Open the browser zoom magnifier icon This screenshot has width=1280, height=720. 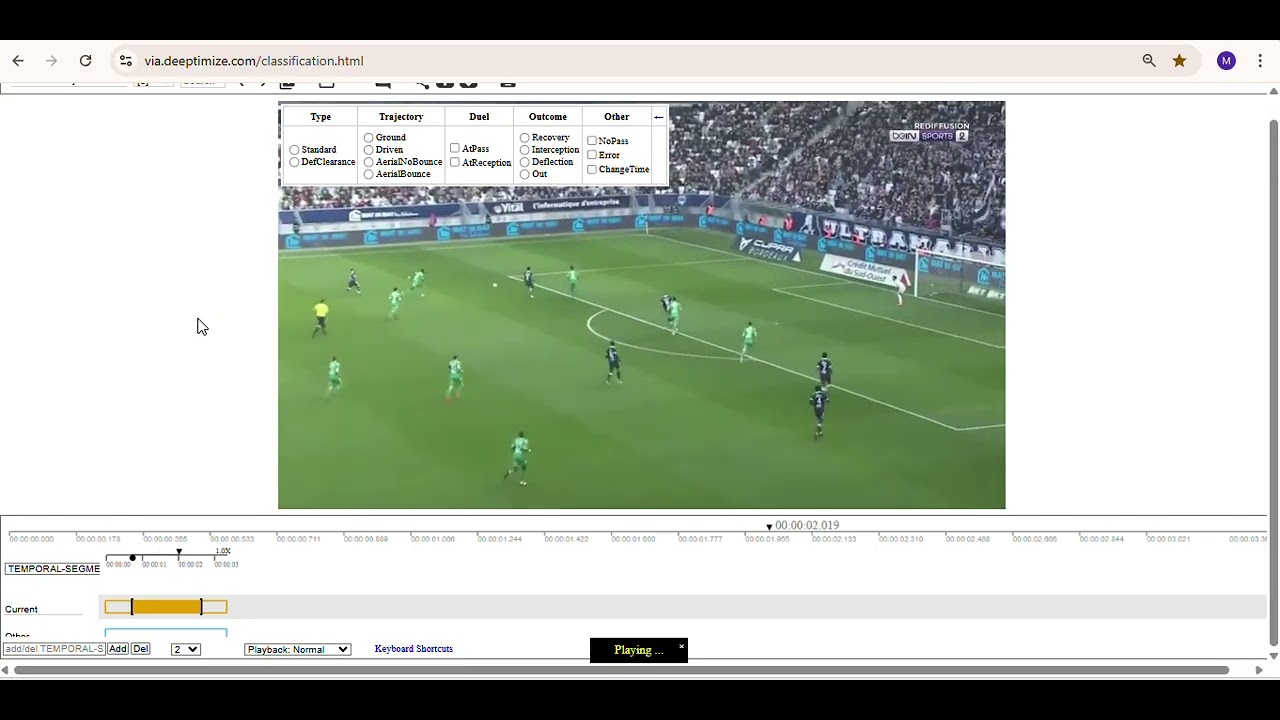coord(1149,61)
